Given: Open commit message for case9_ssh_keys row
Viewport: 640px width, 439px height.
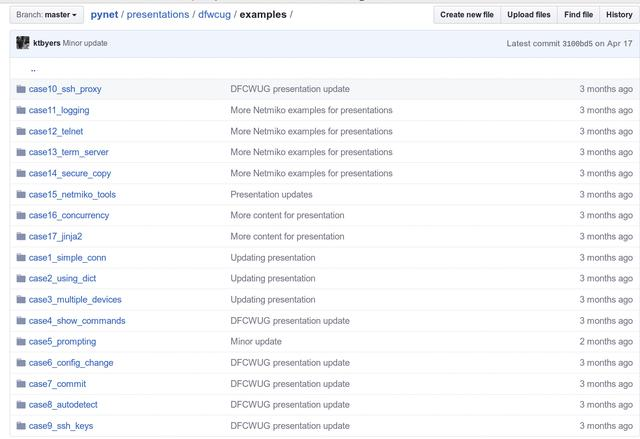Looking at the screenshot, I should tap(290, 426).
